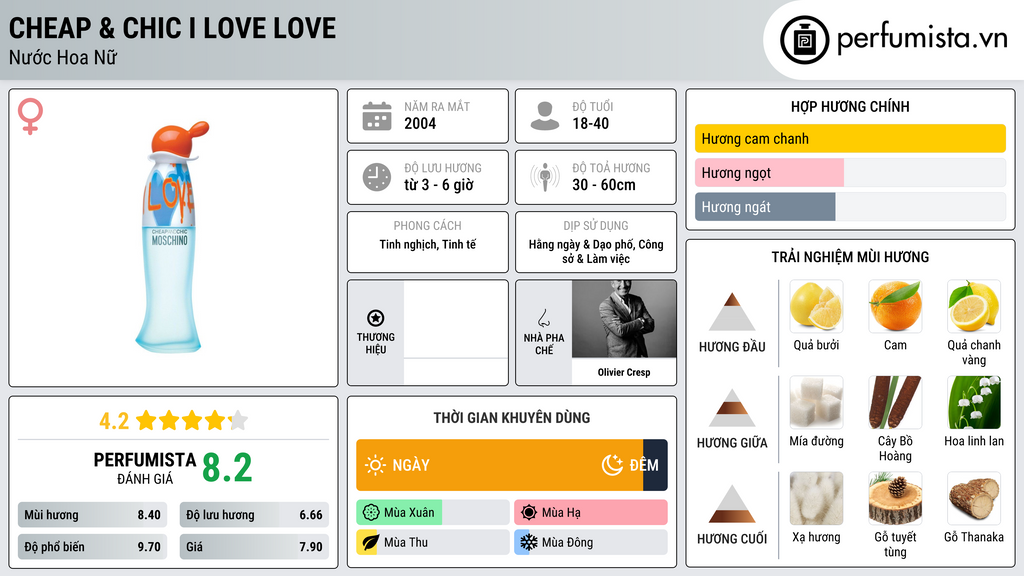The width and height of the screenshot is (1024, 576).
Task: Click the dark Đêm night segment
Action: click(x=655, y=465)
